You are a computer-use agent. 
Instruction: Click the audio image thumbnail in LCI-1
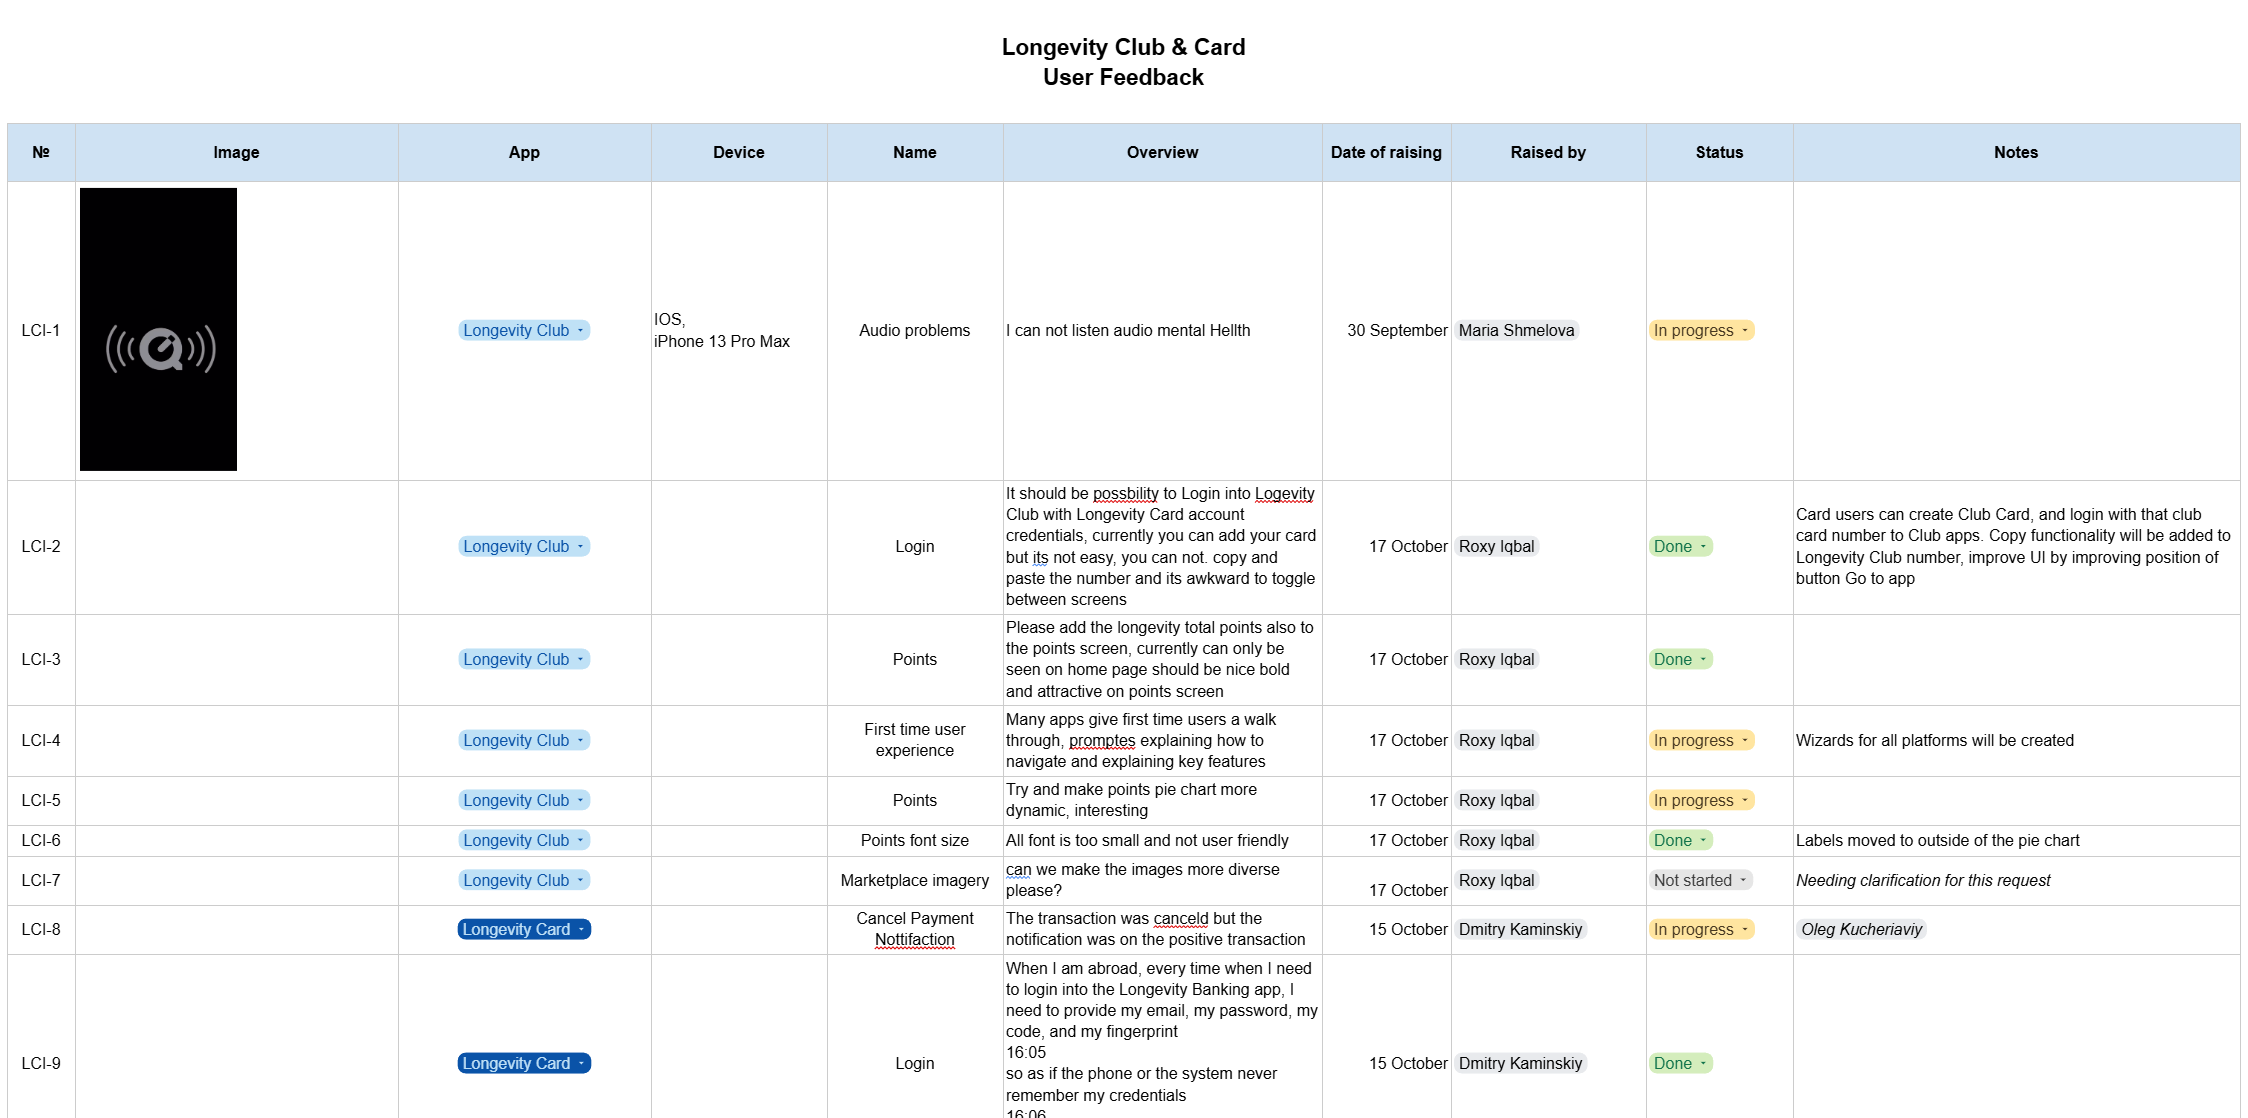pyautogui.click(x=158, y=329)
